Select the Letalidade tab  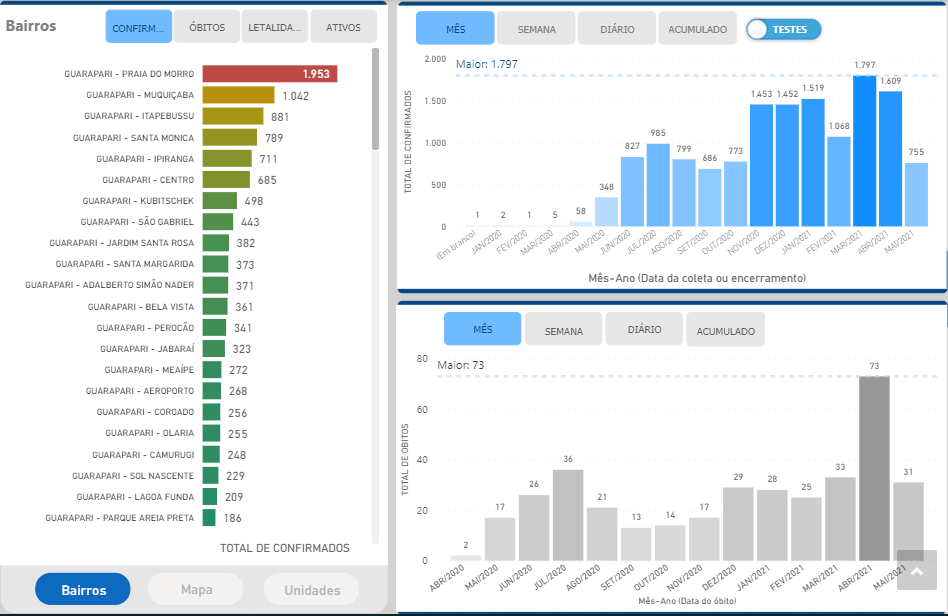(x=275, y=27)
